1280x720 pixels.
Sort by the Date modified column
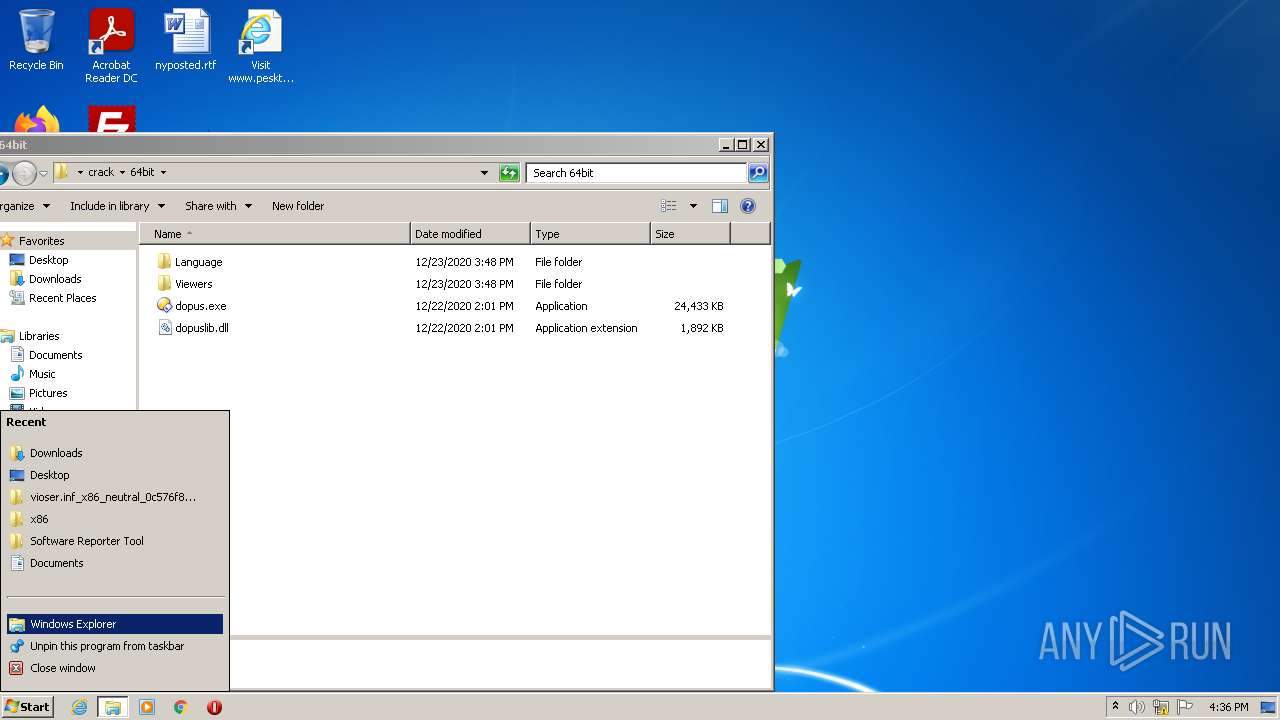pyautogui.click(x=470, y=234)
